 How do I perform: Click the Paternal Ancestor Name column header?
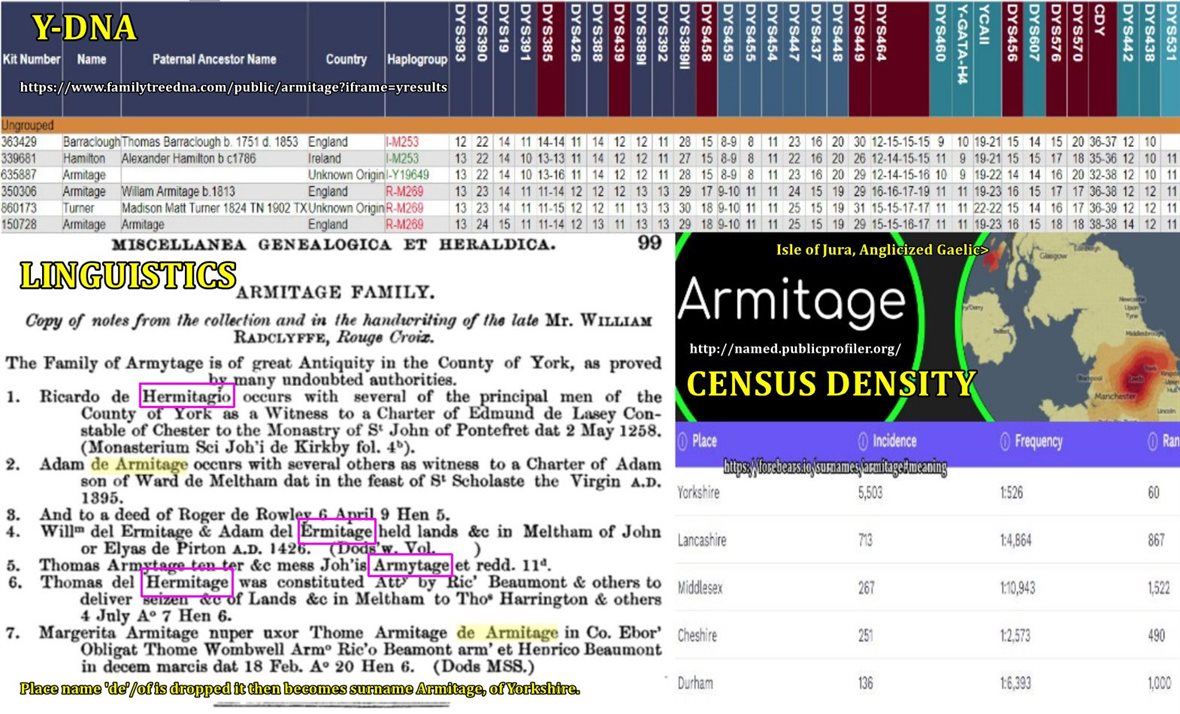[214, 59]
